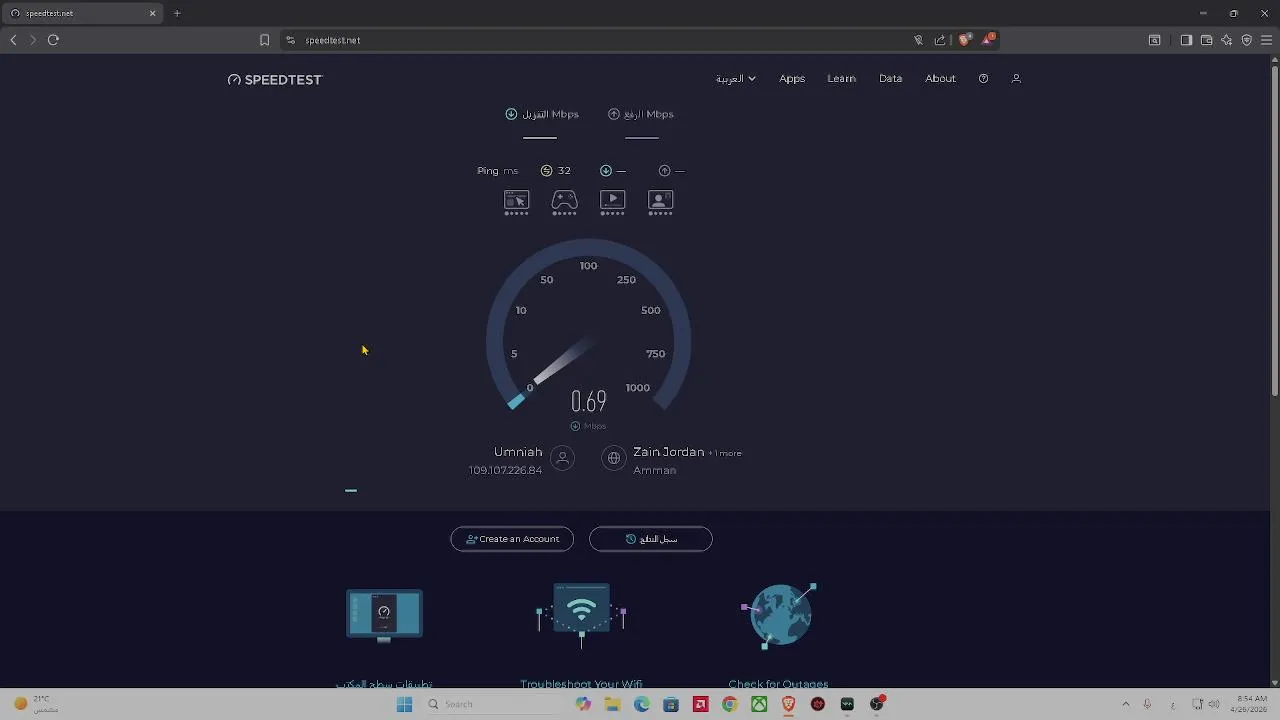Click the help question mark icon

click(983, 78)
